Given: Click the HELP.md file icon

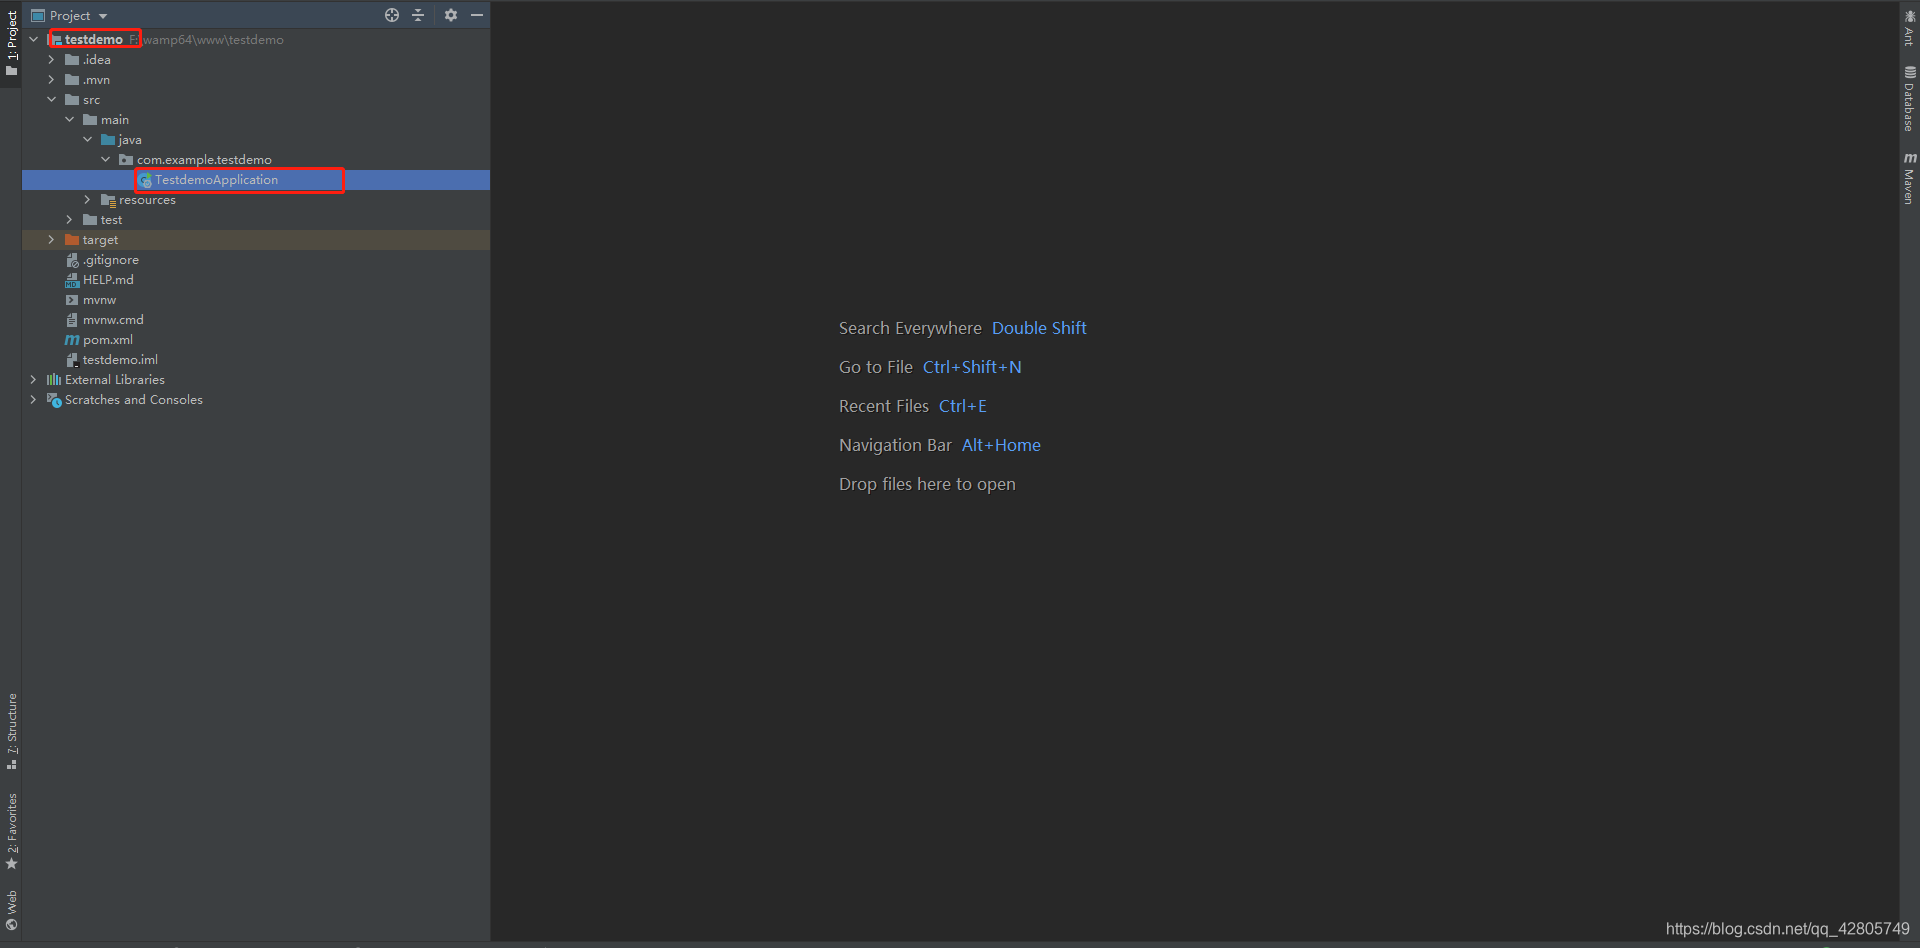Looking at the screenshot, I should [72, 280].
